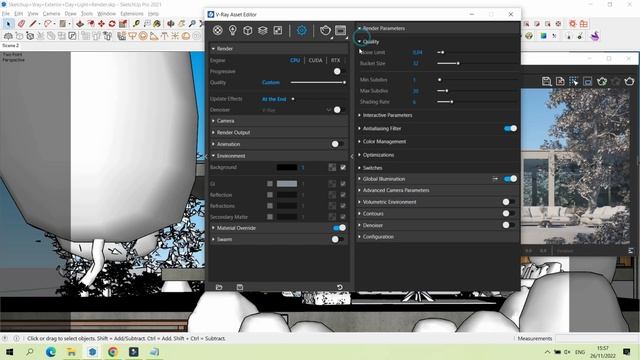The width and height of the screenshot is (640, 360).
Task: Collapse the Render section
Action: [x=279, y=49]
